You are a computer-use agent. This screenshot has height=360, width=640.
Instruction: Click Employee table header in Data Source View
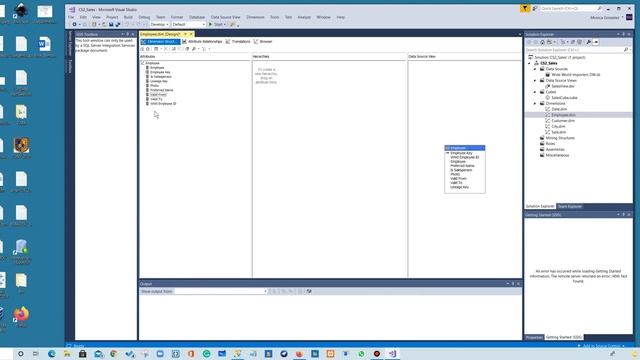point(464,148)
